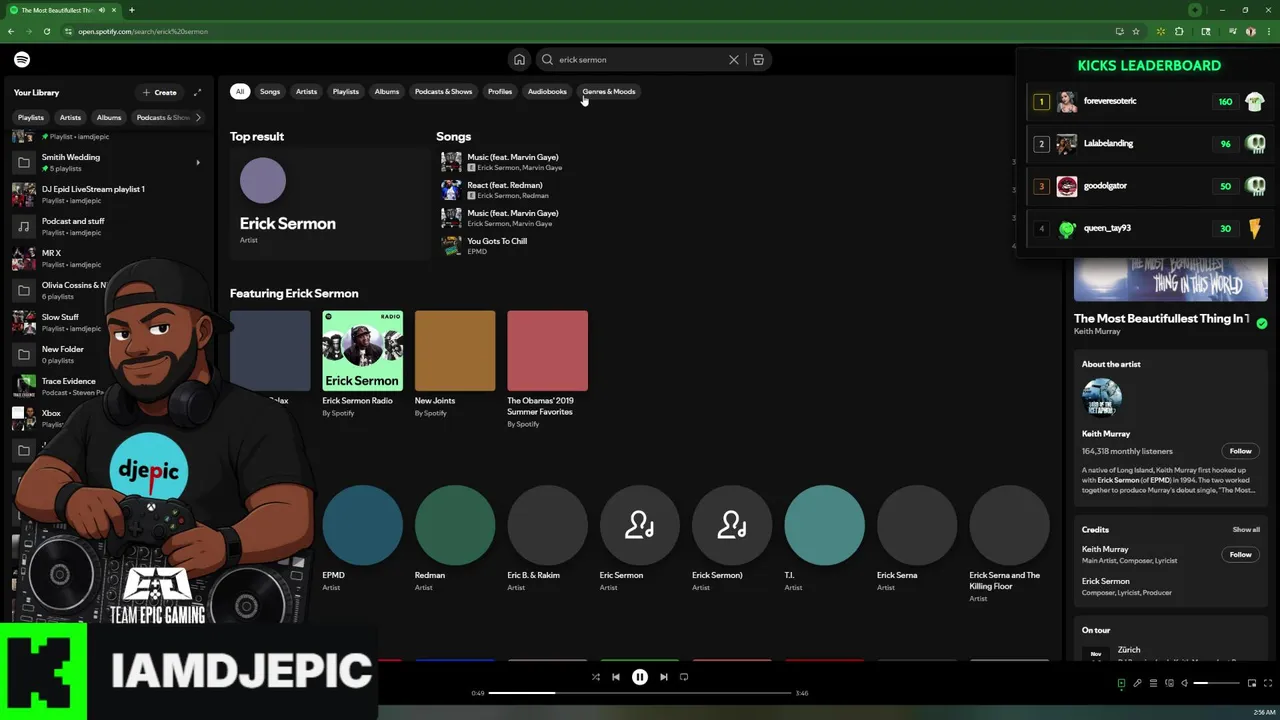Click Show all in Credits
Image resolution: width=1280 pixels, height=720 pixels.
(1246, 530)
